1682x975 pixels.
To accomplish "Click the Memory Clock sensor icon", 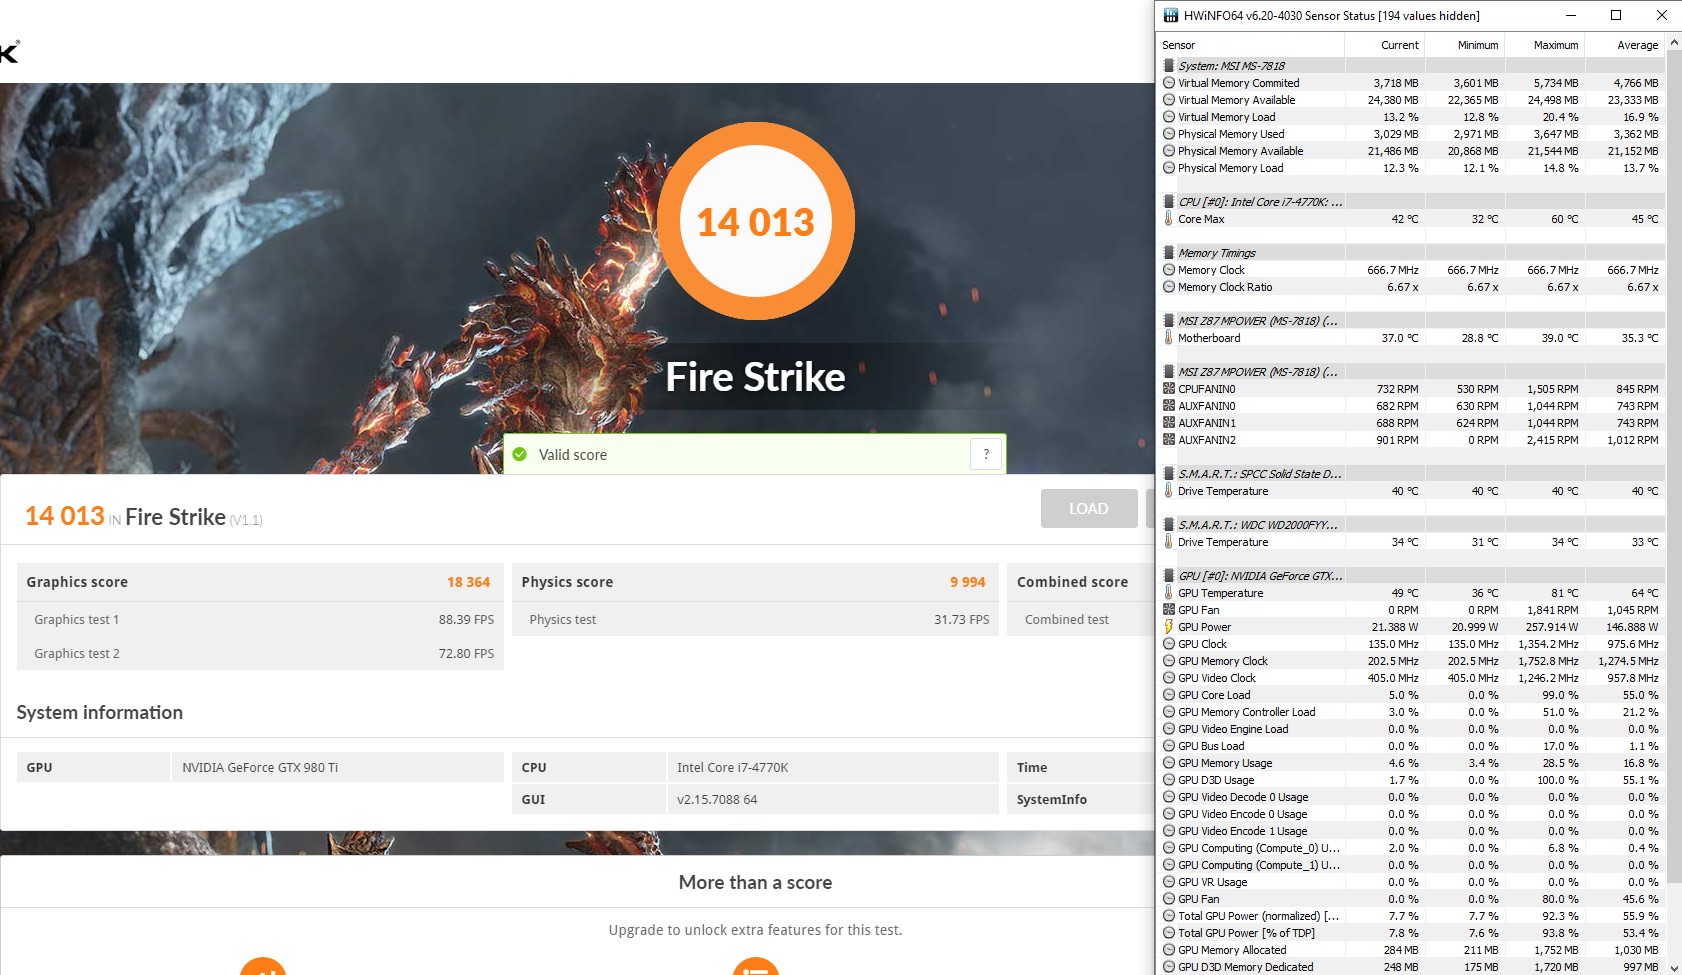I will click(x=1169, y=270).
